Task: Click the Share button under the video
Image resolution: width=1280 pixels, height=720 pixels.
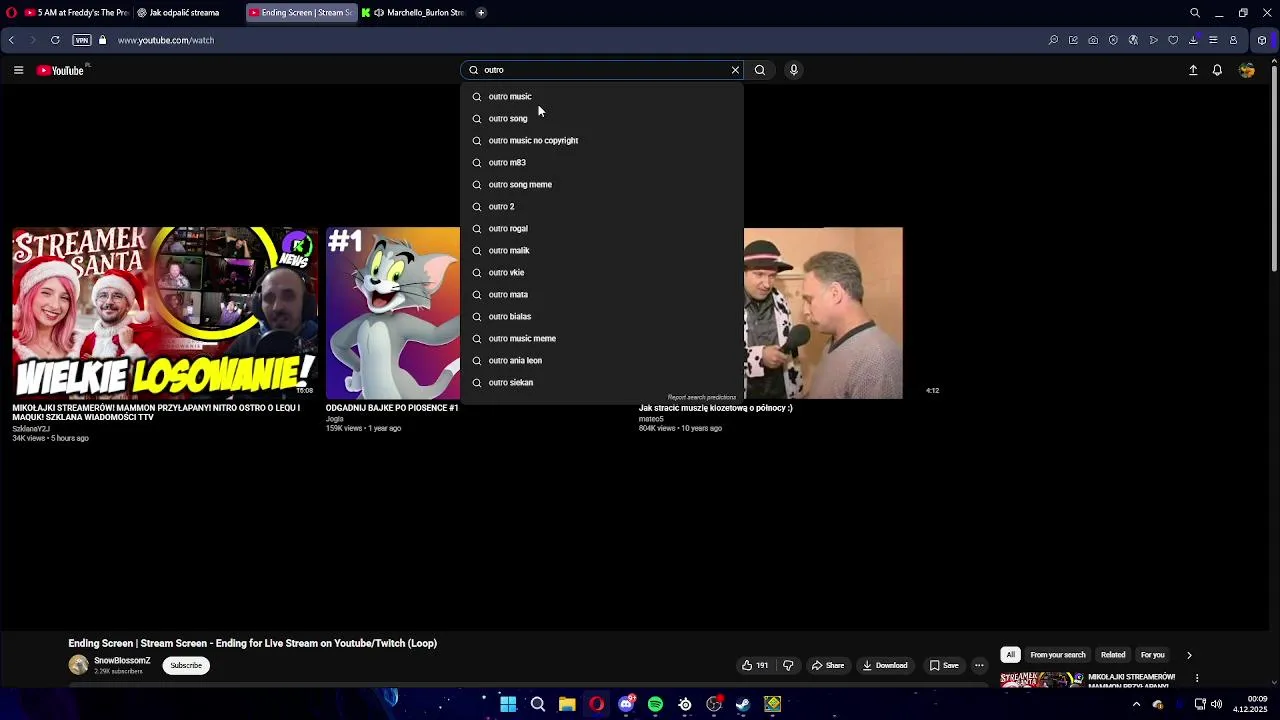Action: pyautogui.click(x=828, y=665)
